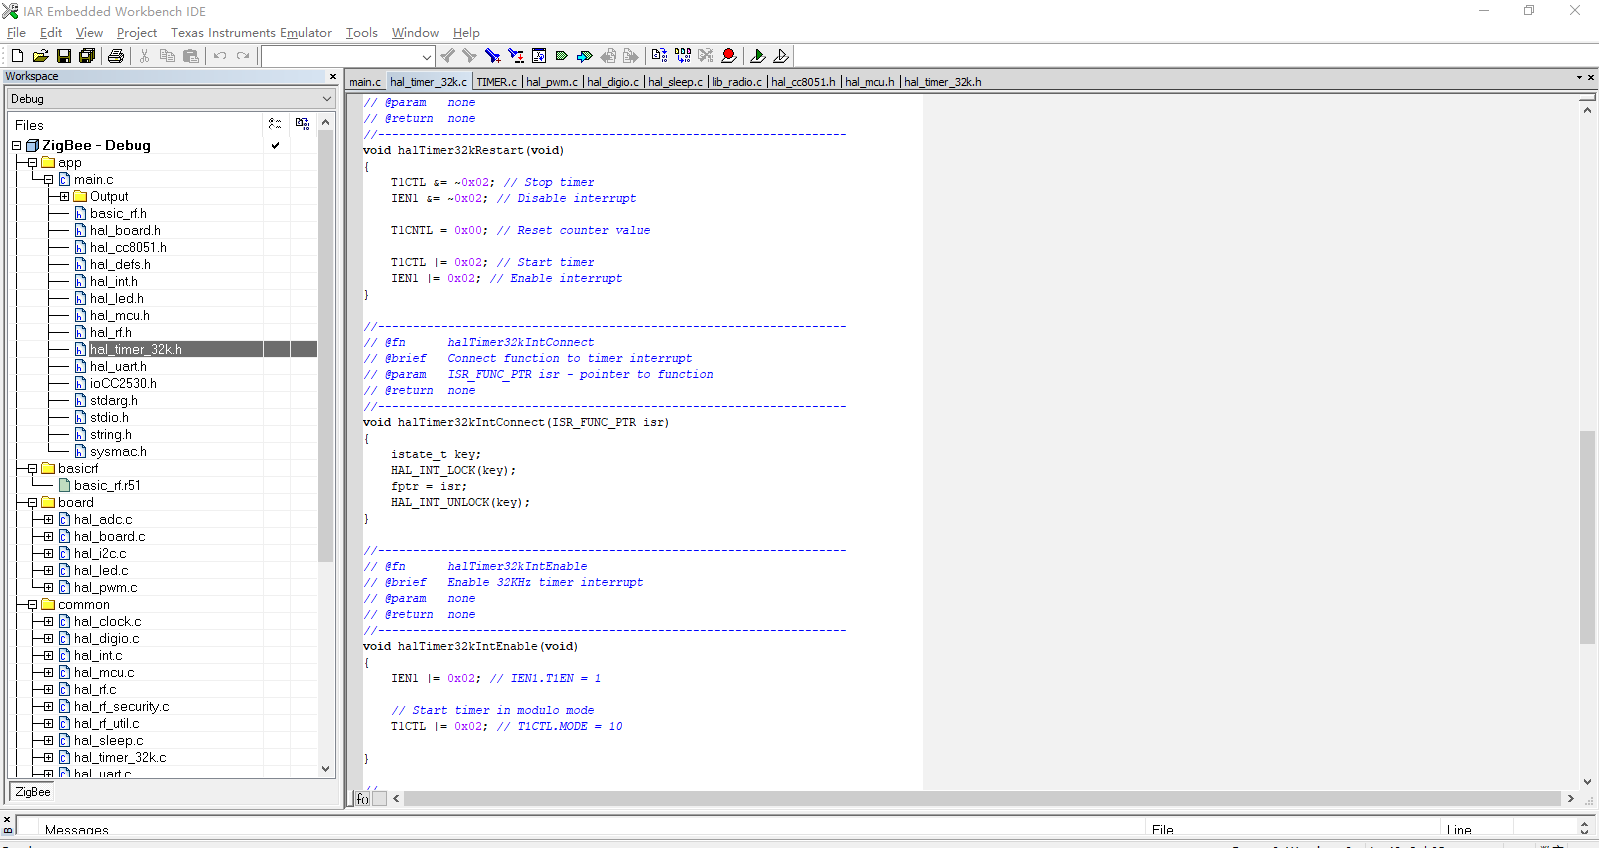Open the Replace dialog from the toolbar
This screenshot has width=1599, height=848.
click(516, 56)
